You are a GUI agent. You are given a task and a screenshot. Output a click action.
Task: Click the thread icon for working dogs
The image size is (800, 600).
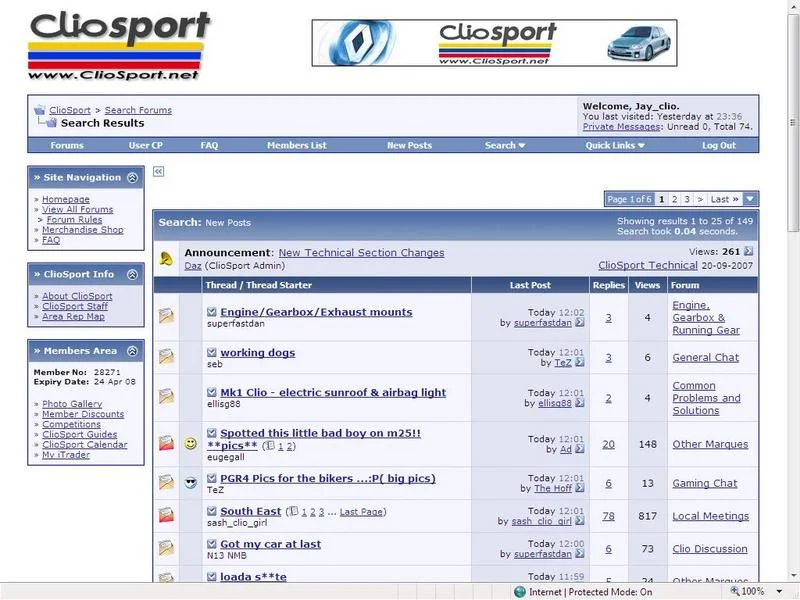(x=166, y=357)
